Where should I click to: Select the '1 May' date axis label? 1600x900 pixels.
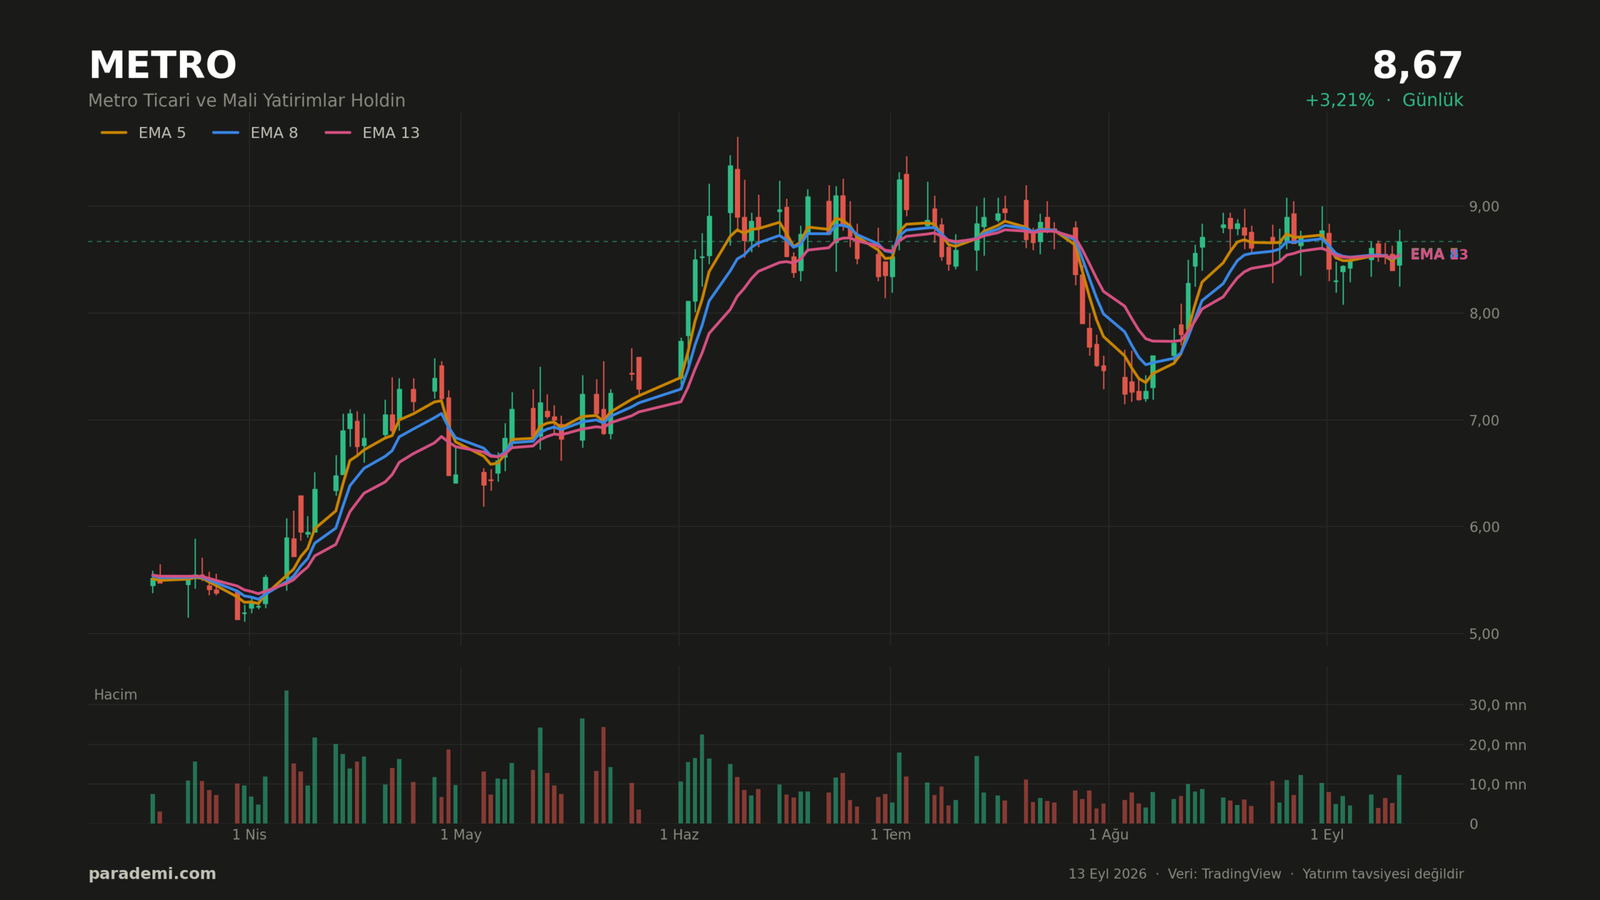(461, 835)
